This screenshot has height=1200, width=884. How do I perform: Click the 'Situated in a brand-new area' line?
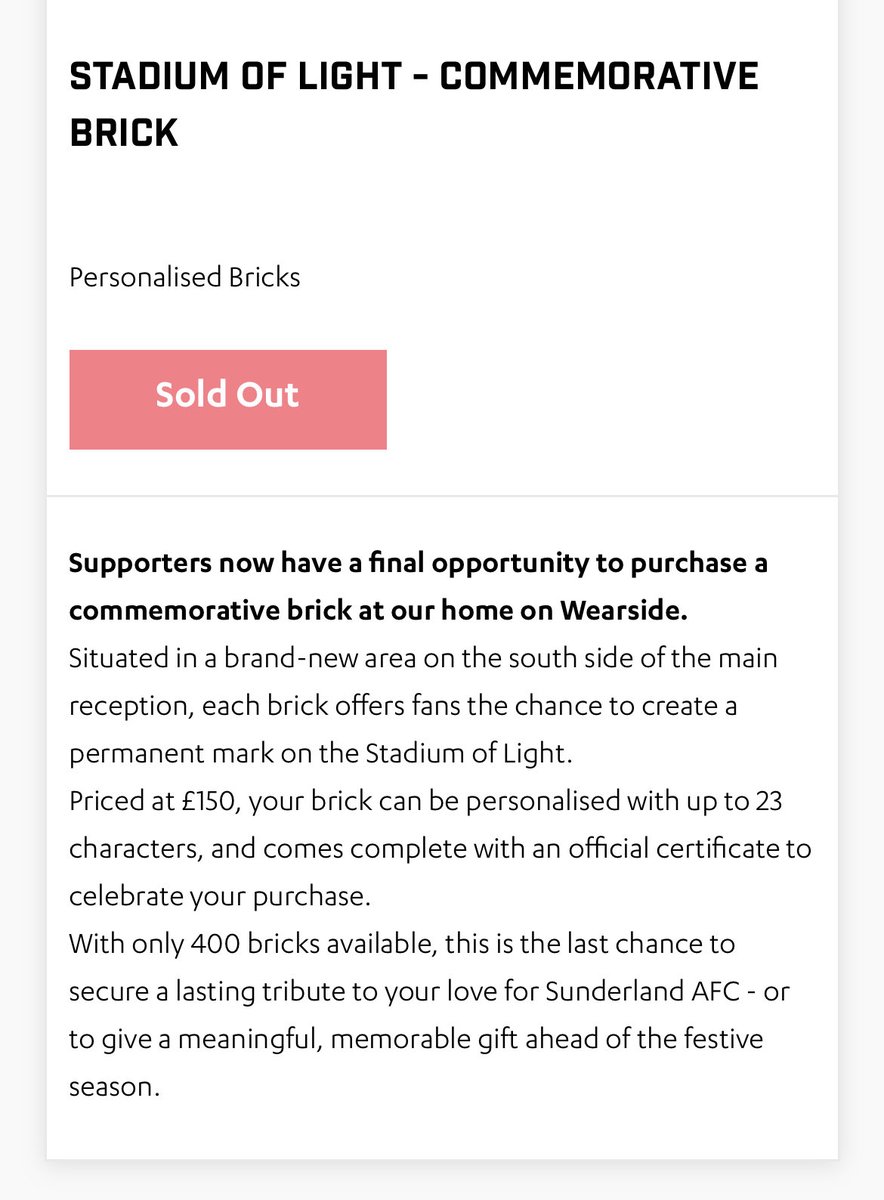[423, 659]
